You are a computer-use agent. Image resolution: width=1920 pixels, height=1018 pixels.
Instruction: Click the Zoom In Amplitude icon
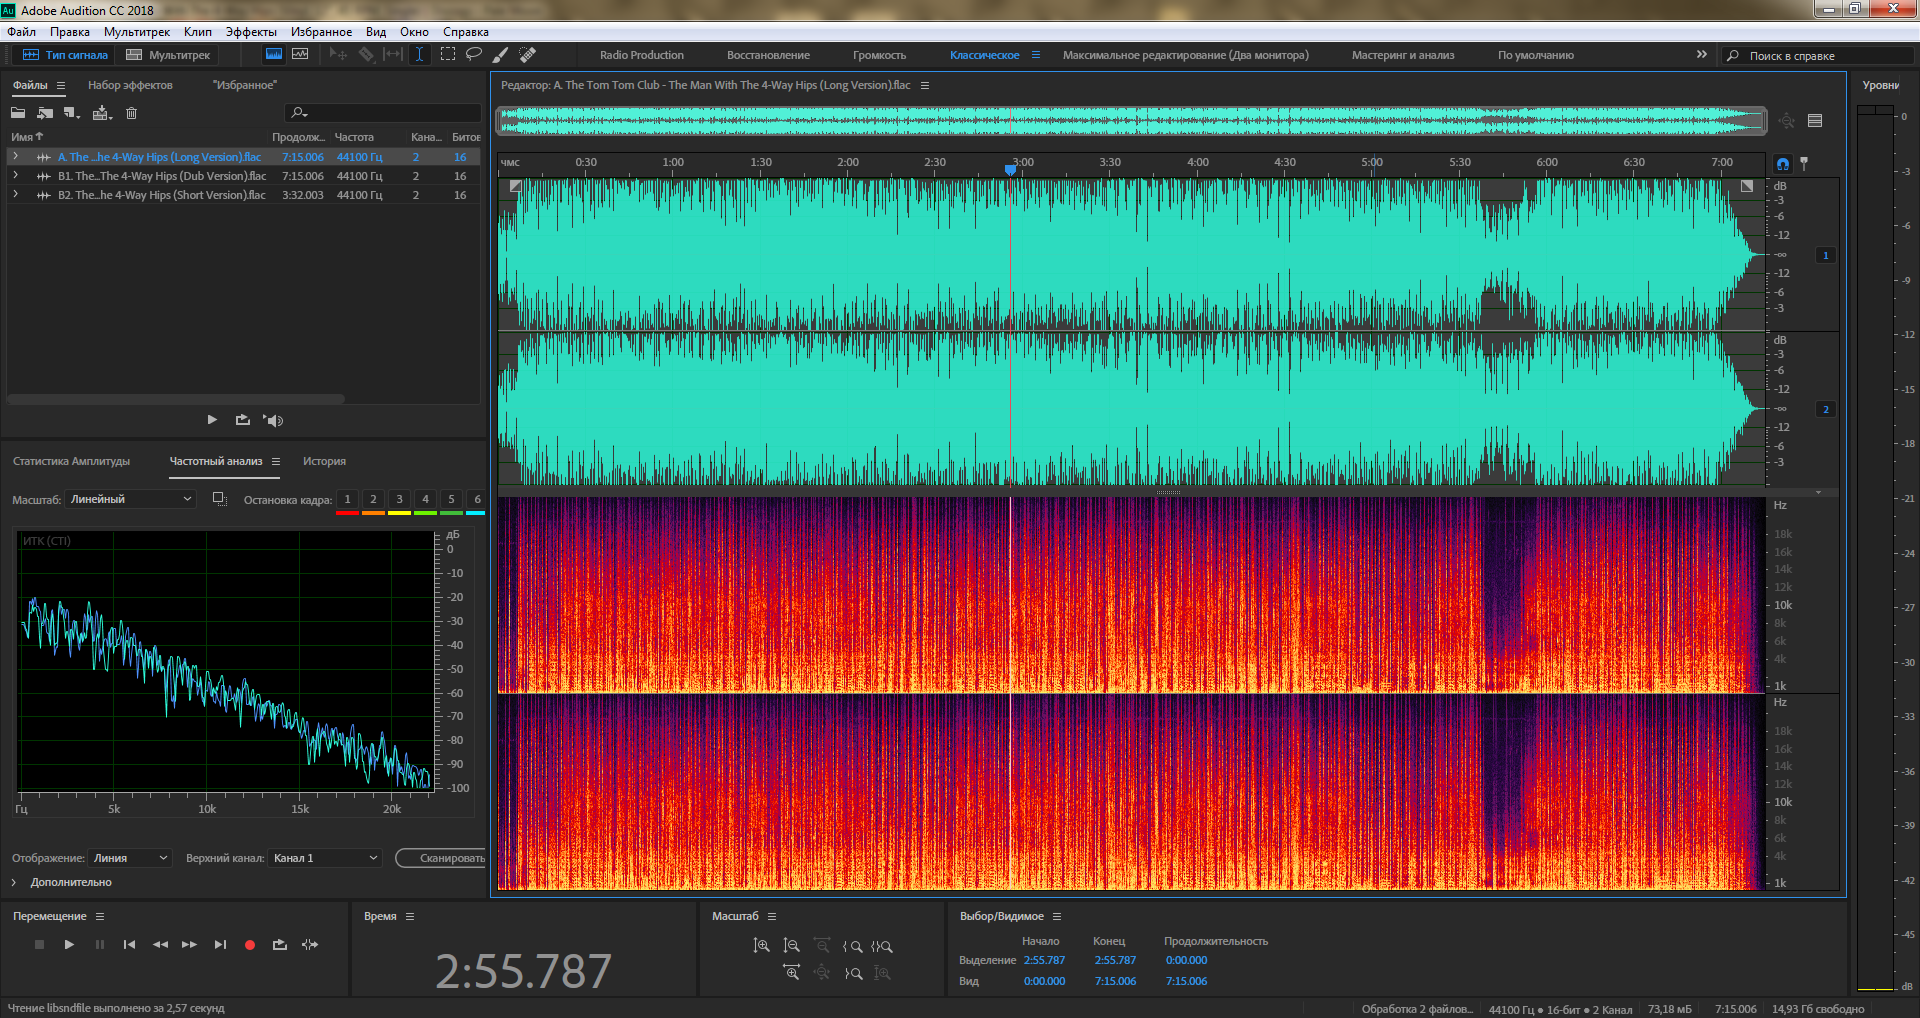coord(761,946)
